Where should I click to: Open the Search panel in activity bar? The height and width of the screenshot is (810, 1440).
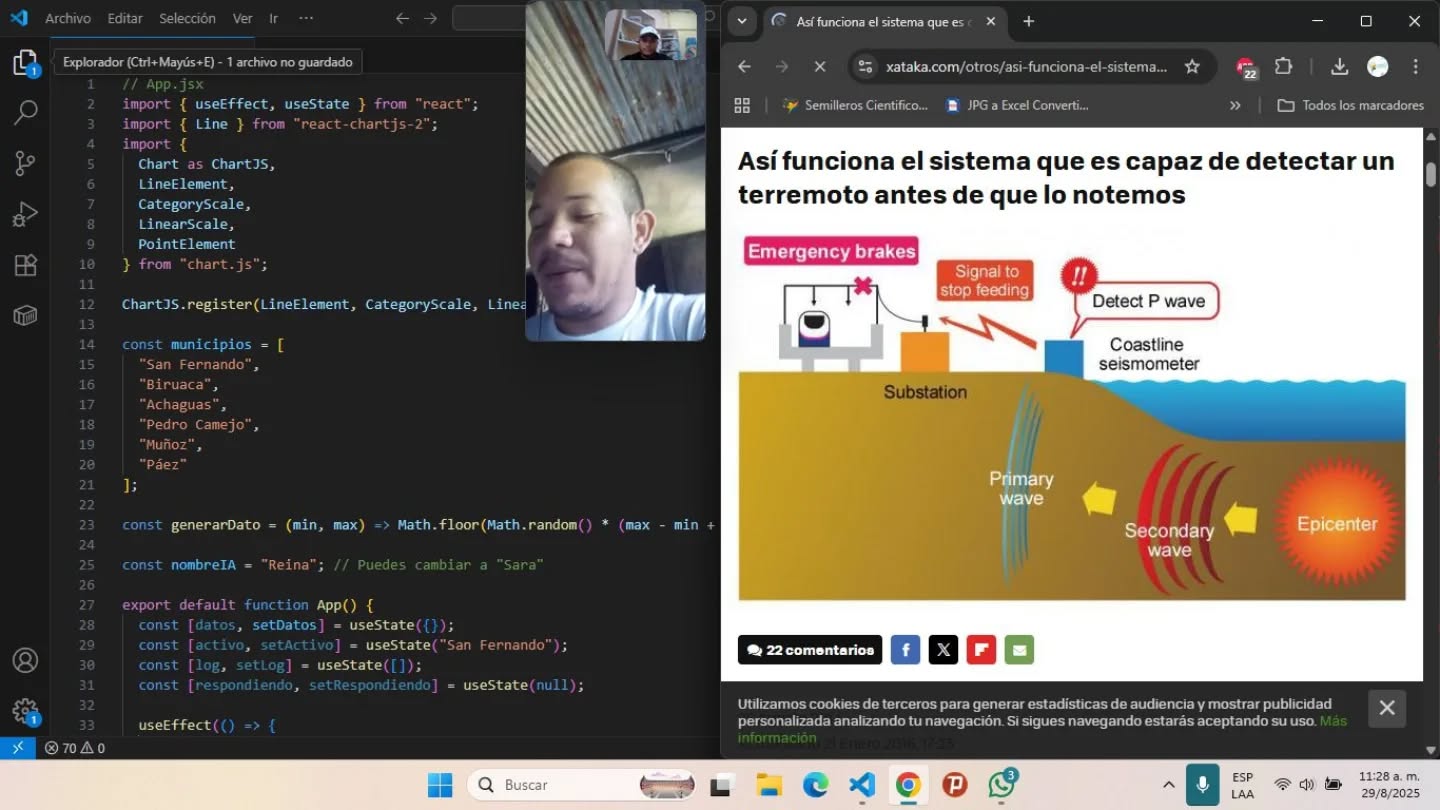click(25, 112)
